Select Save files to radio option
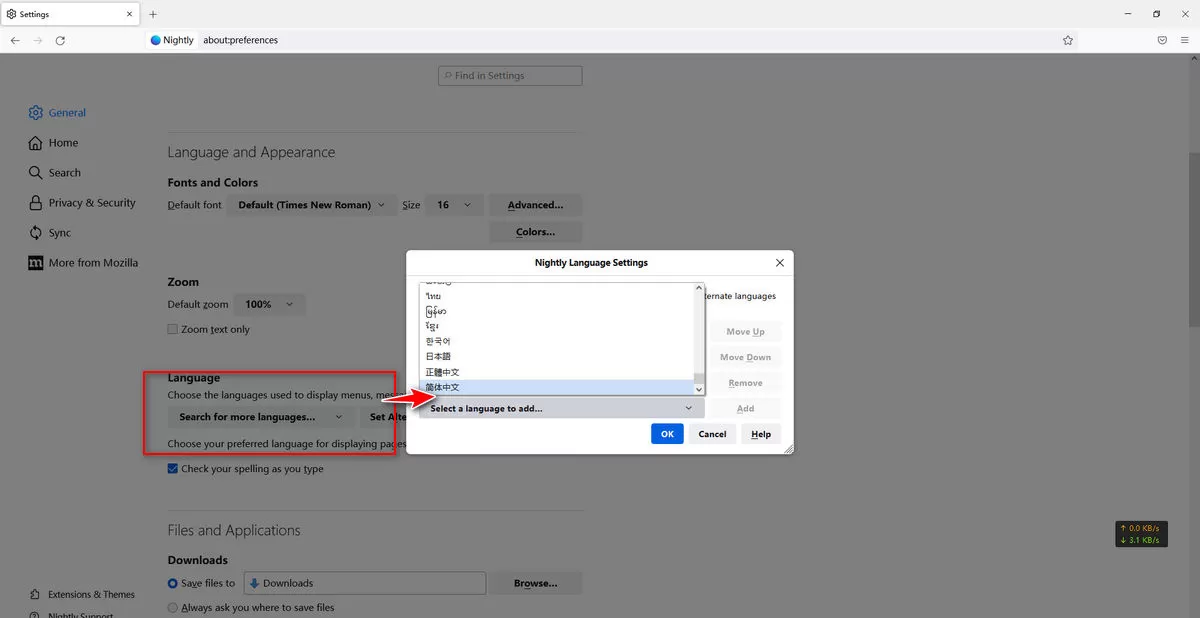This screenshot has height=618, width=1200. (x=173, y=583)
